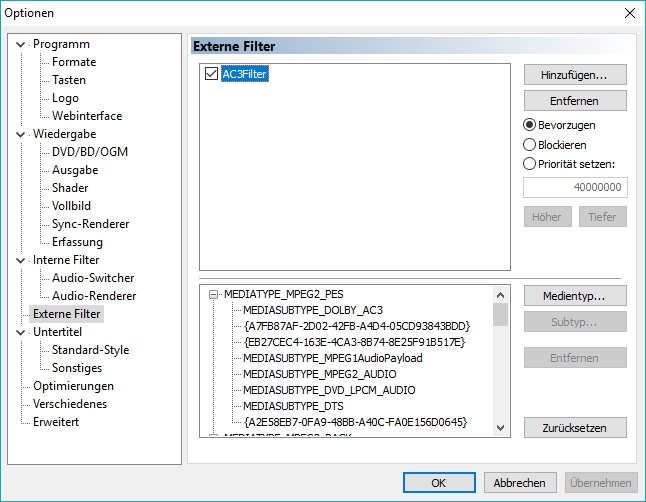Image resolution: width=646 pixels, height=502 pixels.
Task: Open the Logo settings page
Action: coord(65,98)
